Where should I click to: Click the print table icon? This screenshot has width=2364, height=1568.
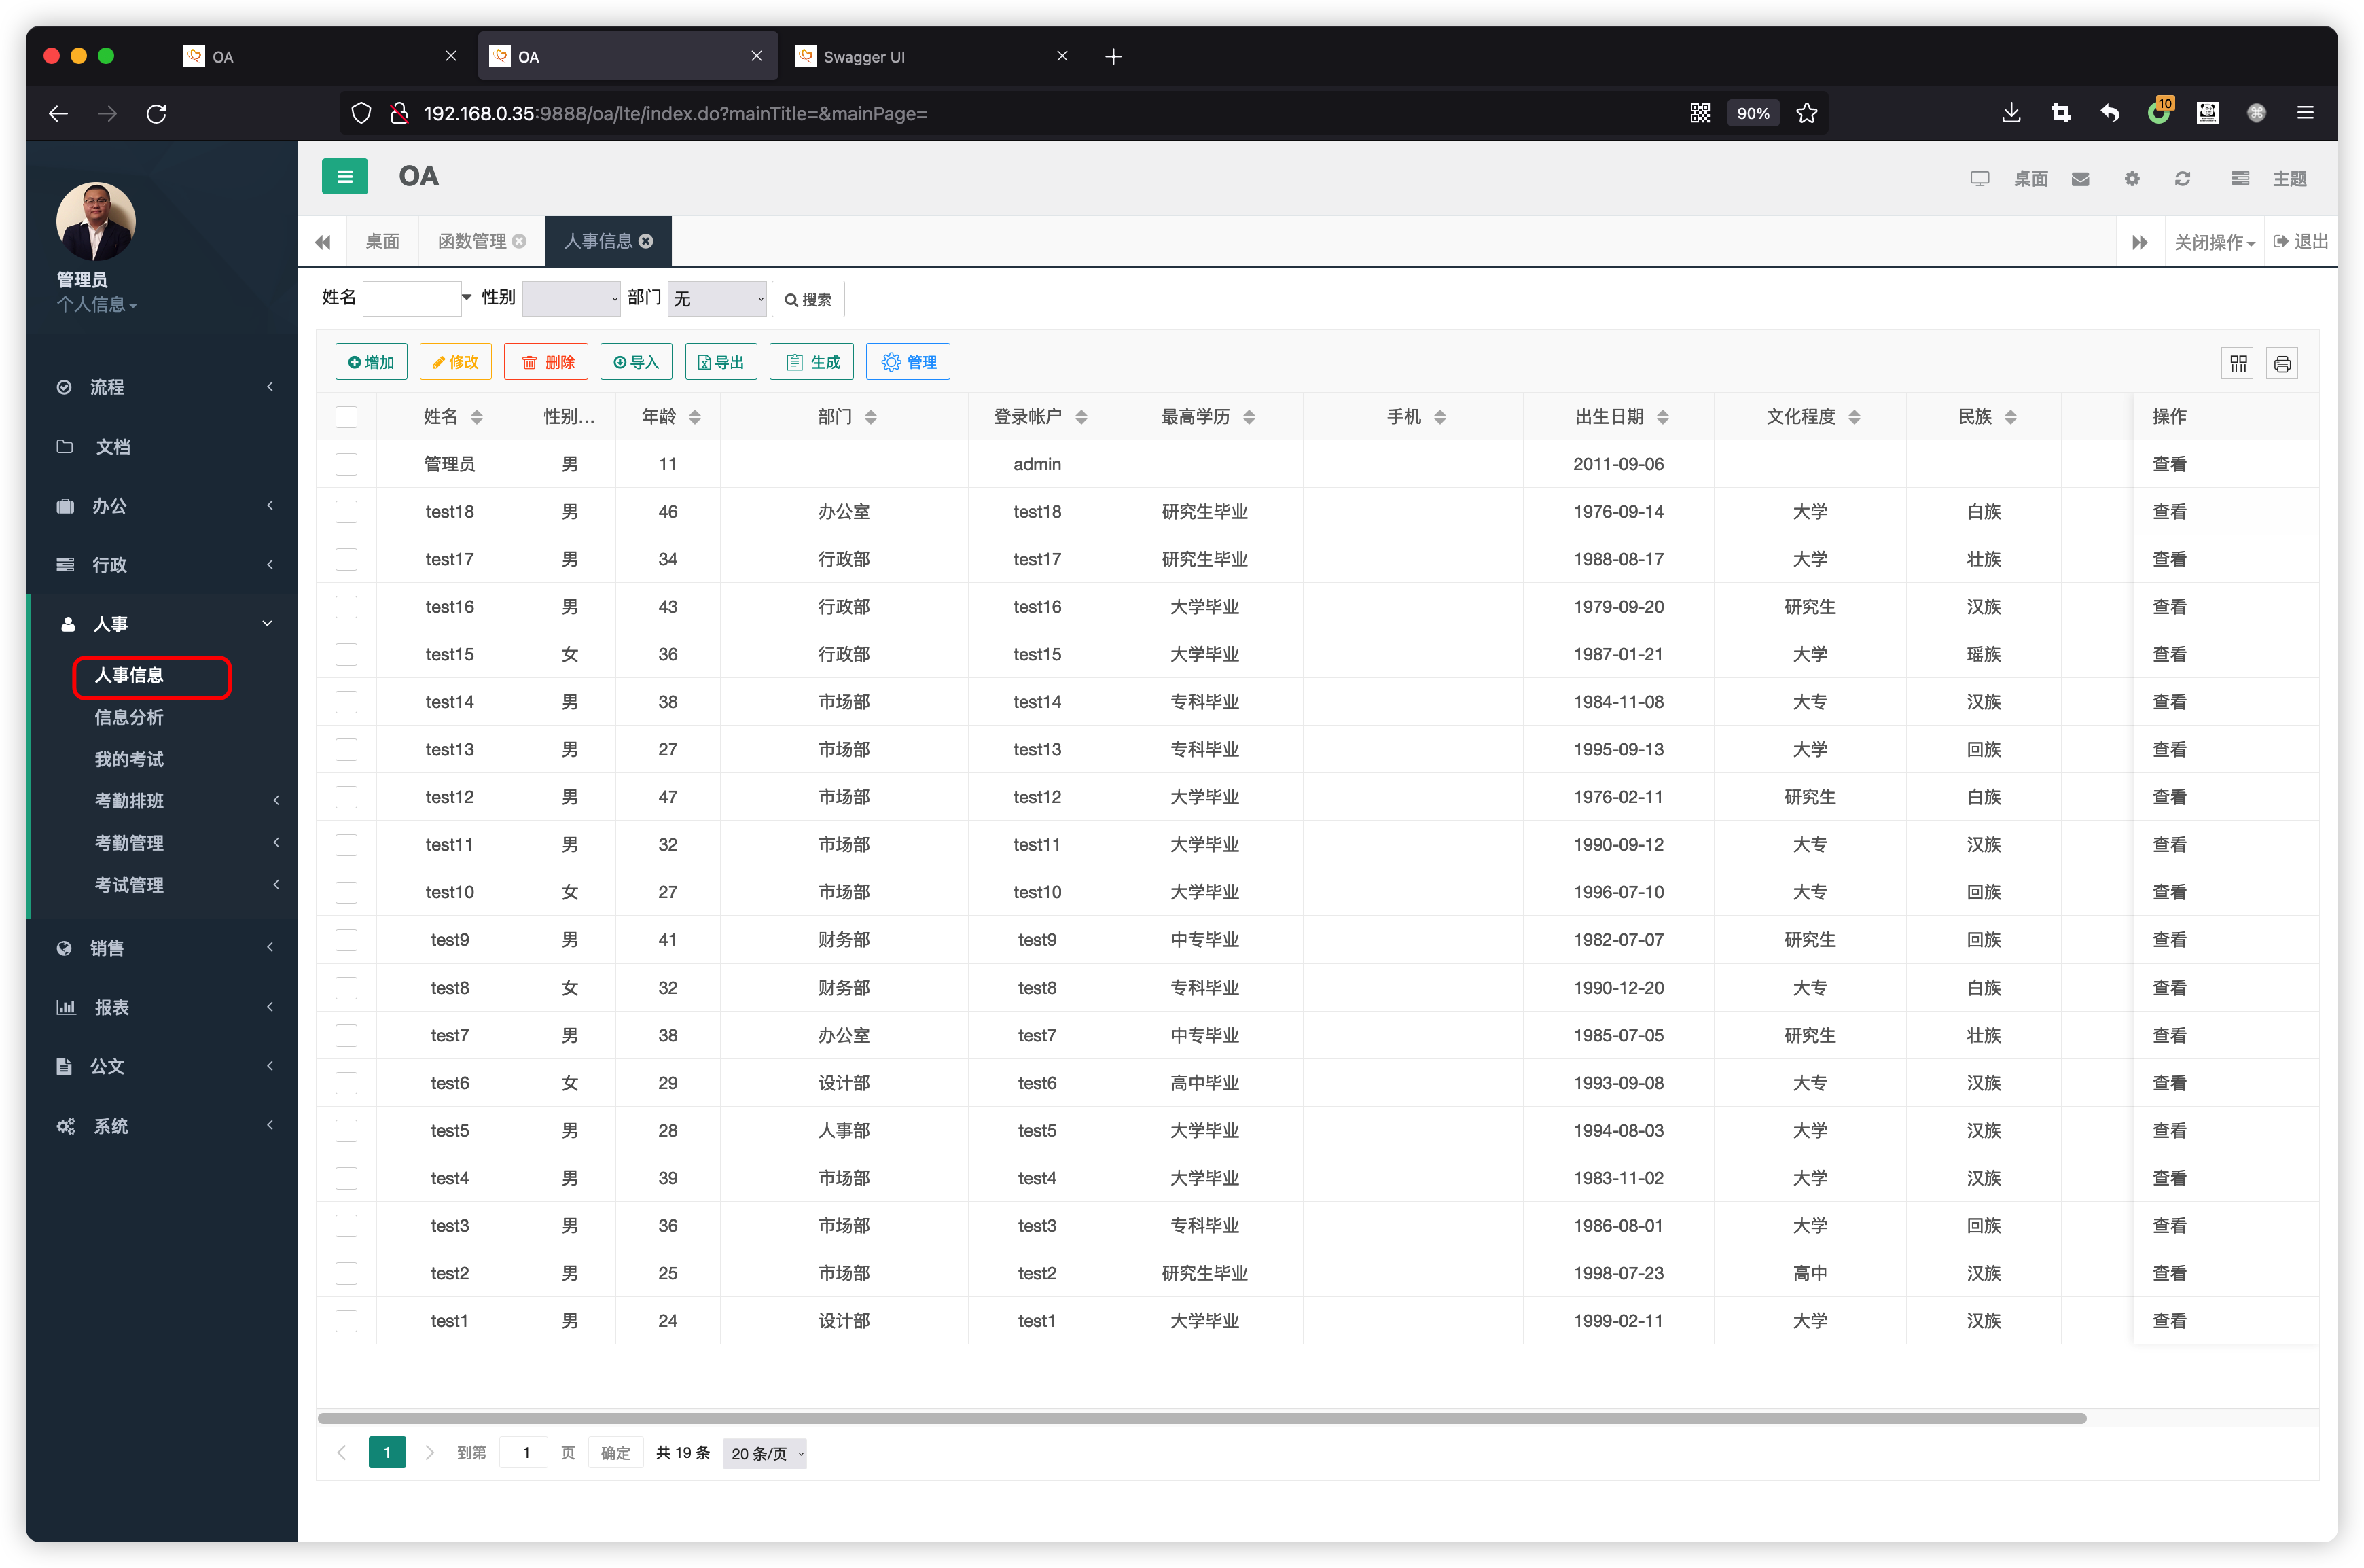click(x=2282, y=363)
